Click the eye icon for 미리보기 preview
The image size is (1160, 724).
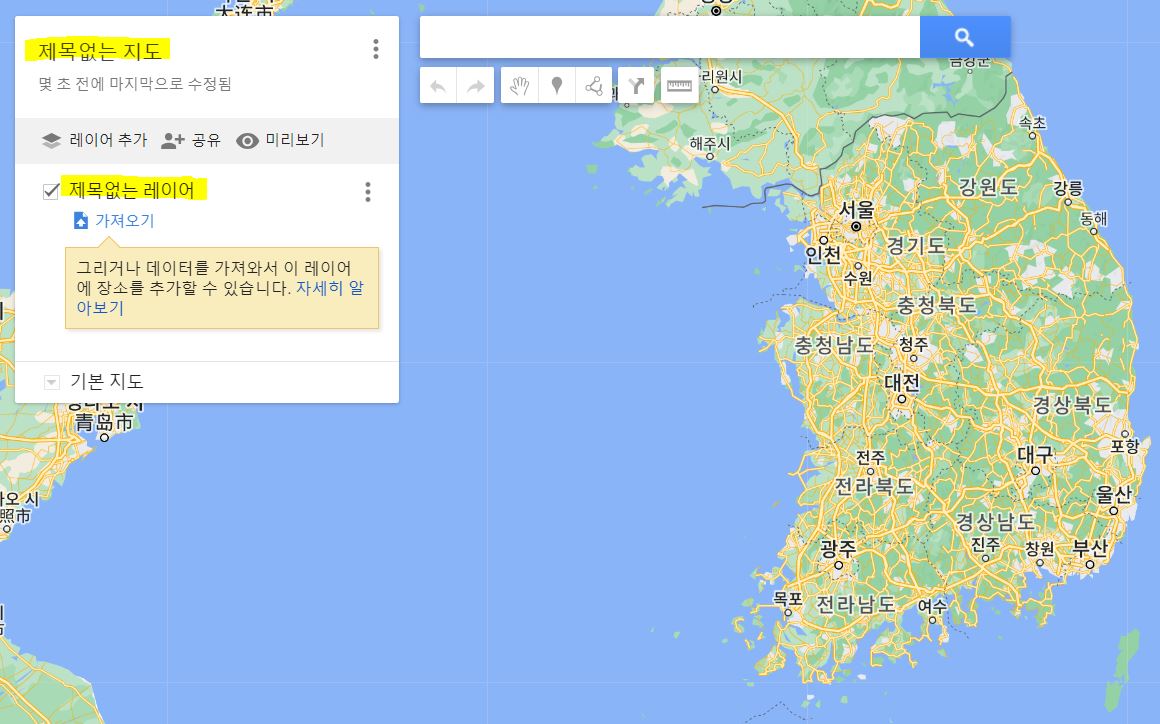tap(246, 140)
